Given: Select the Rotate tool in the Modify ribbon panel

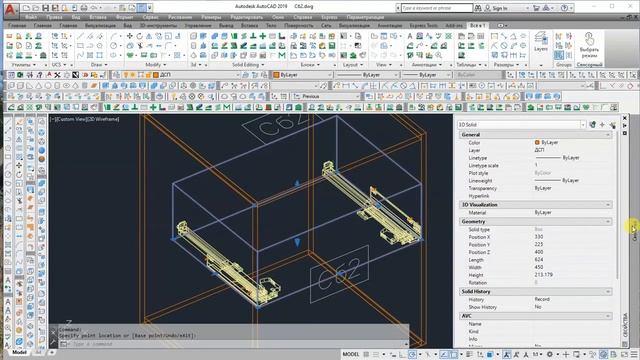Looking at the screenshot, I should pyautogui.click(x=140, y=36).
